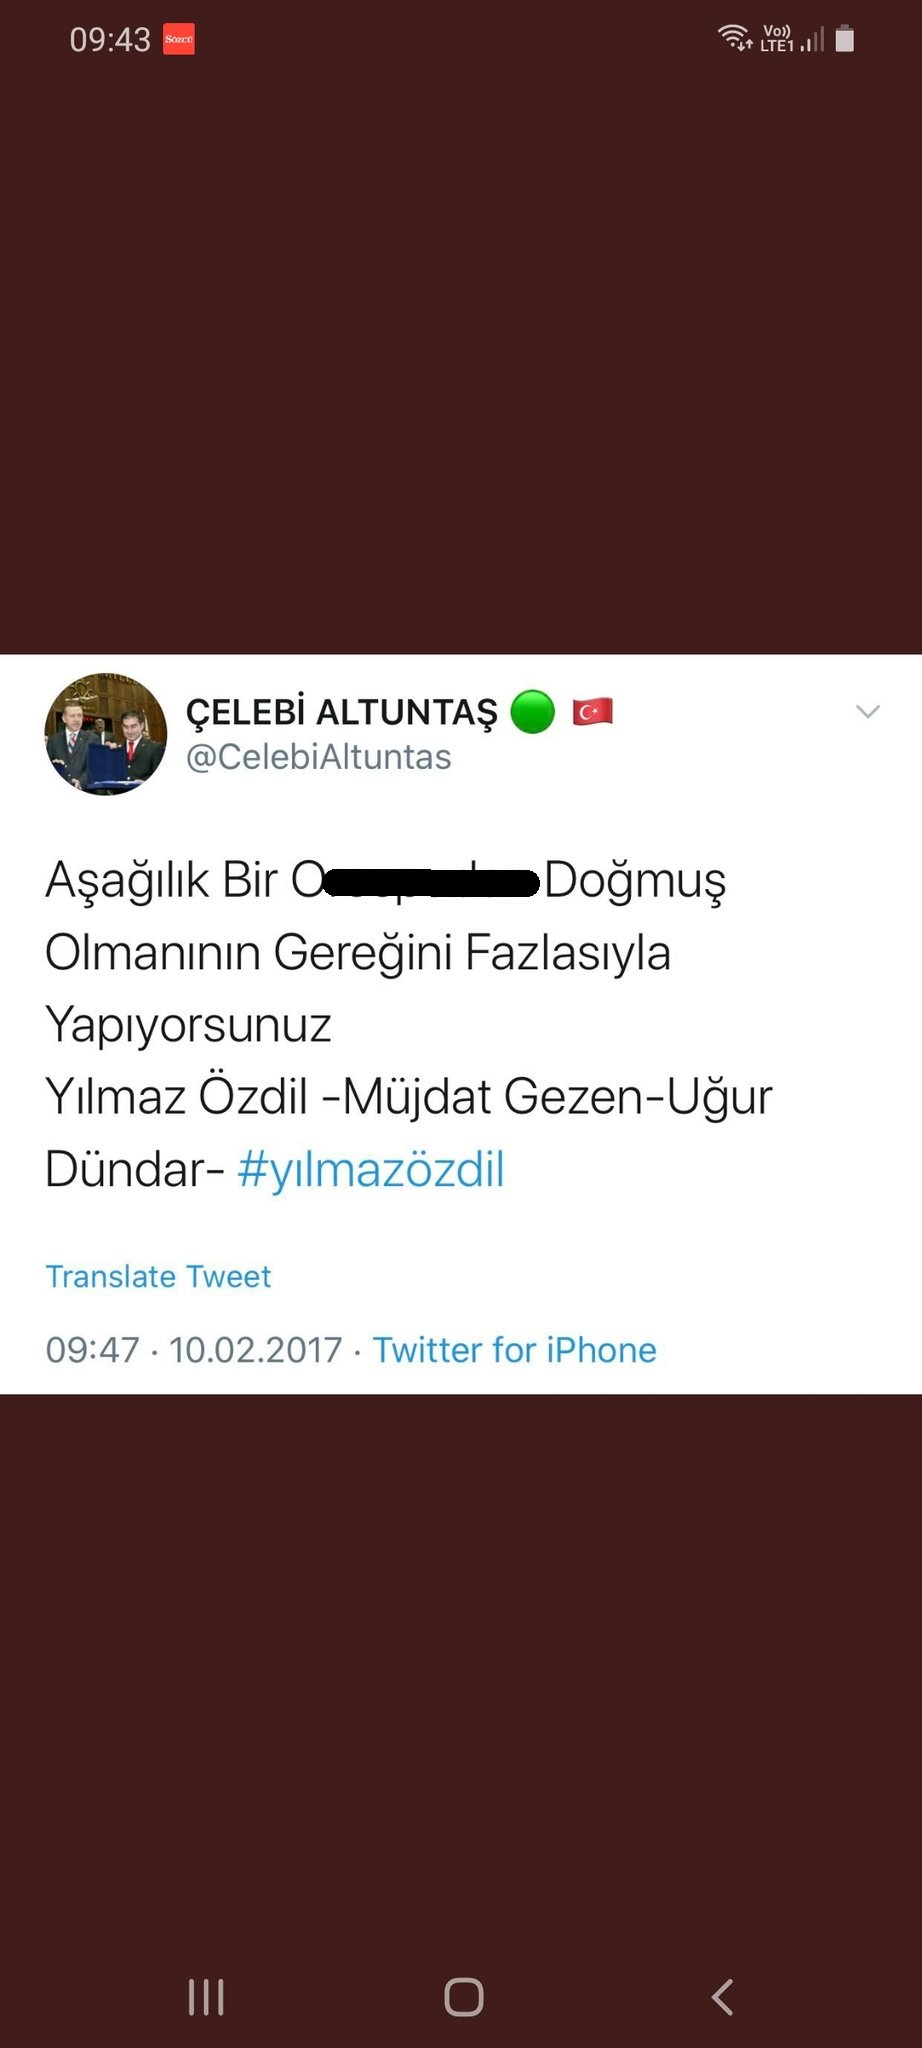Tap the Sözcü notification icon in status bar
The image size is (922, 2048).
pyautogui.click(x=179, y=39)
